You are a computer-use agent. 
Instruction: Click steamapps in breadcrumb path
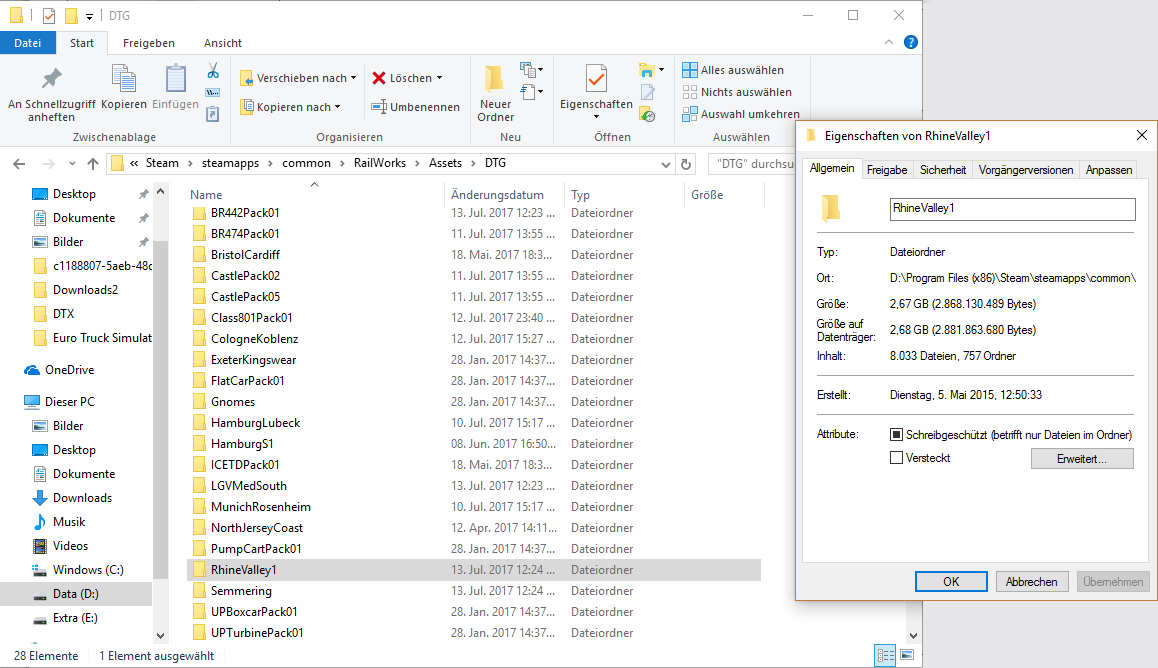(x=230, y=163)
